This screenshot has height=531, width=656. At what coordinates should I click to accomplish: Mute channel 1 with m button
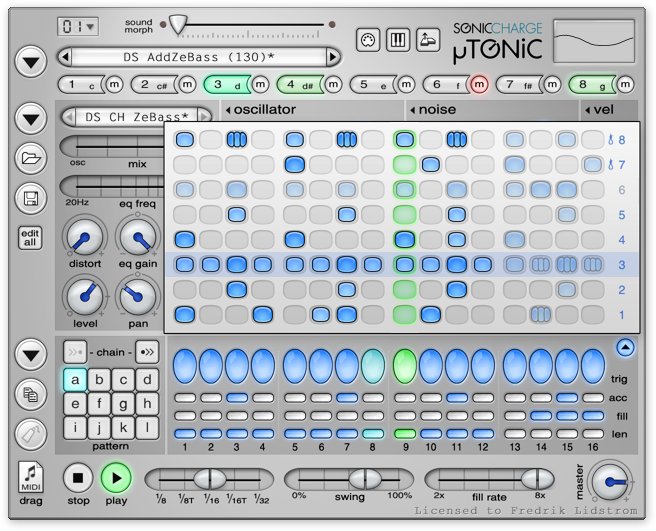tap(114, 85)
